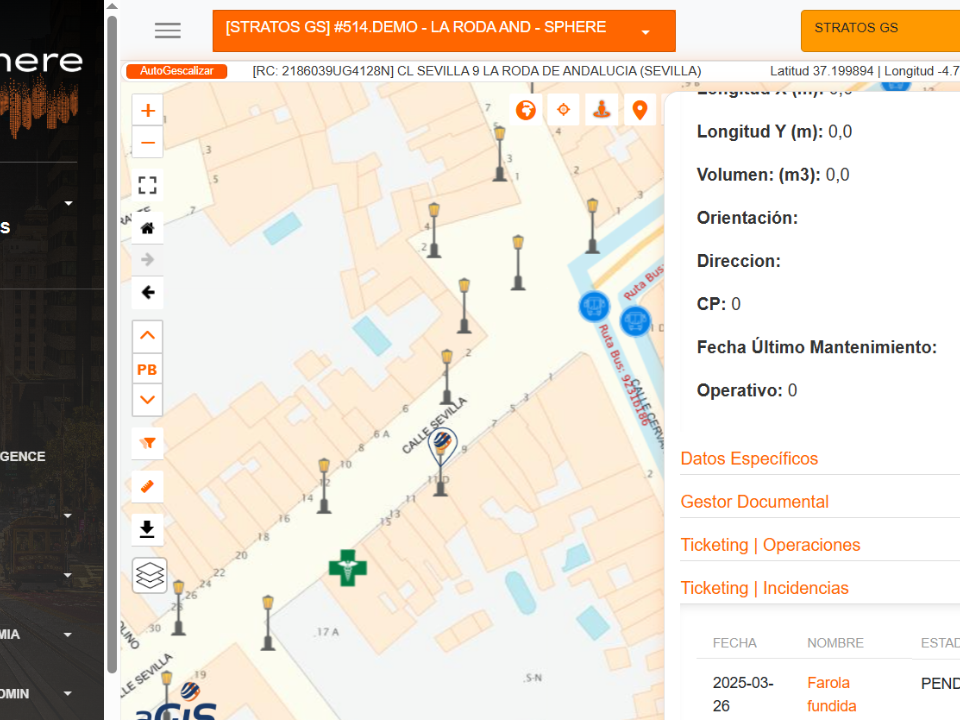Open the globe basemap tool
Image resolution: width=960 pixels, height=720 pixels.
click(x=526, y=110)
